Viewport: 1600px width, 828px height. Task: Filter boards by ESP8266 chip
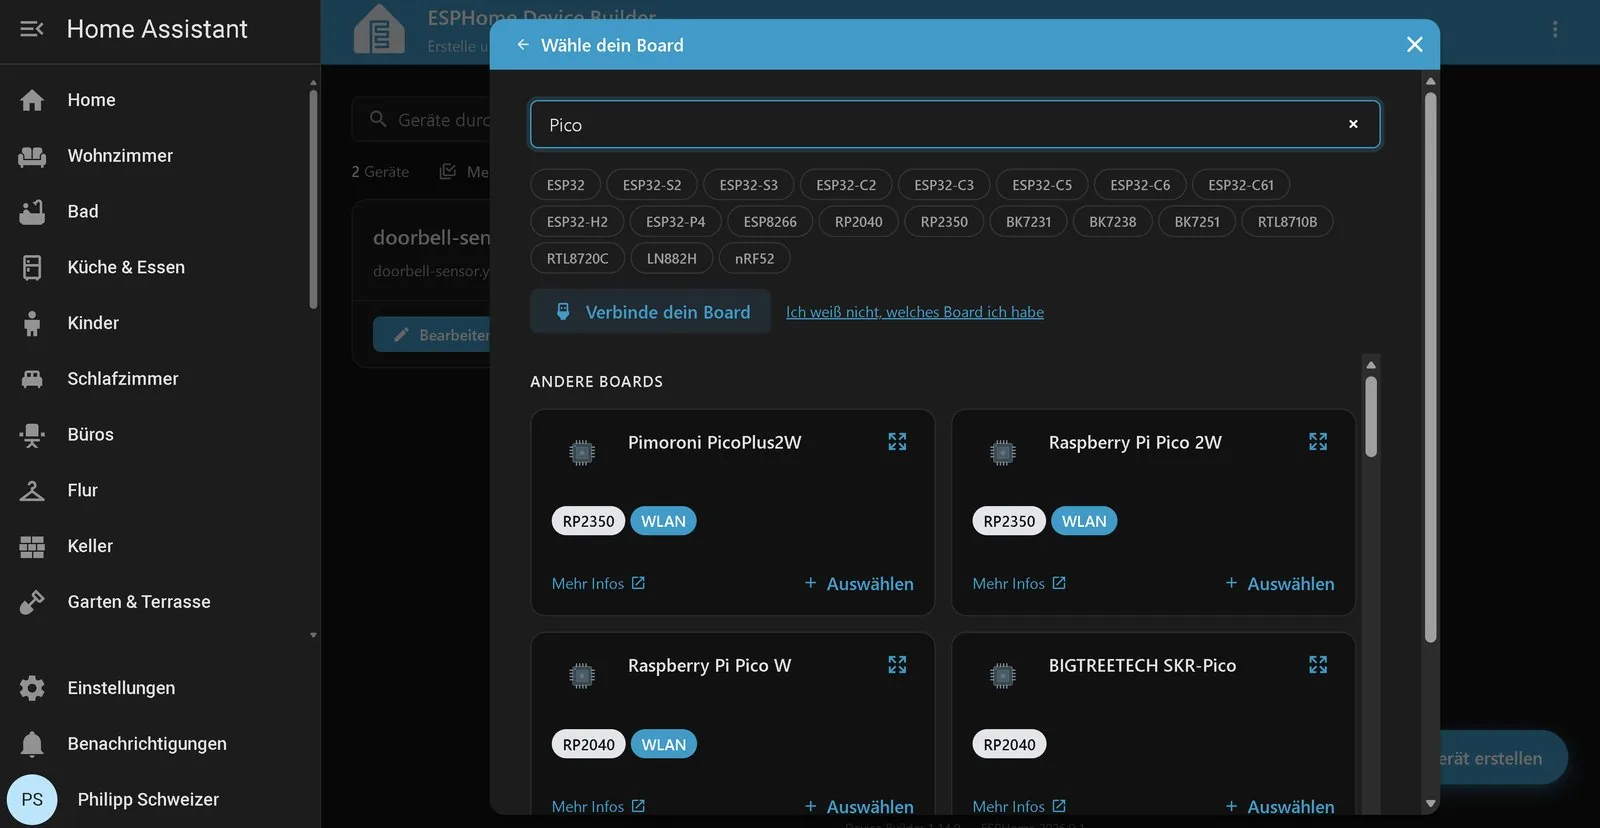[770, 222]
